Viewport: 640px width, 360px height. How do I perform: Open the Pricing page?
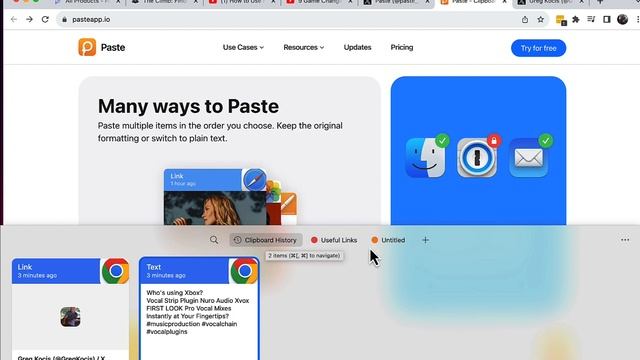click(402, 47)
